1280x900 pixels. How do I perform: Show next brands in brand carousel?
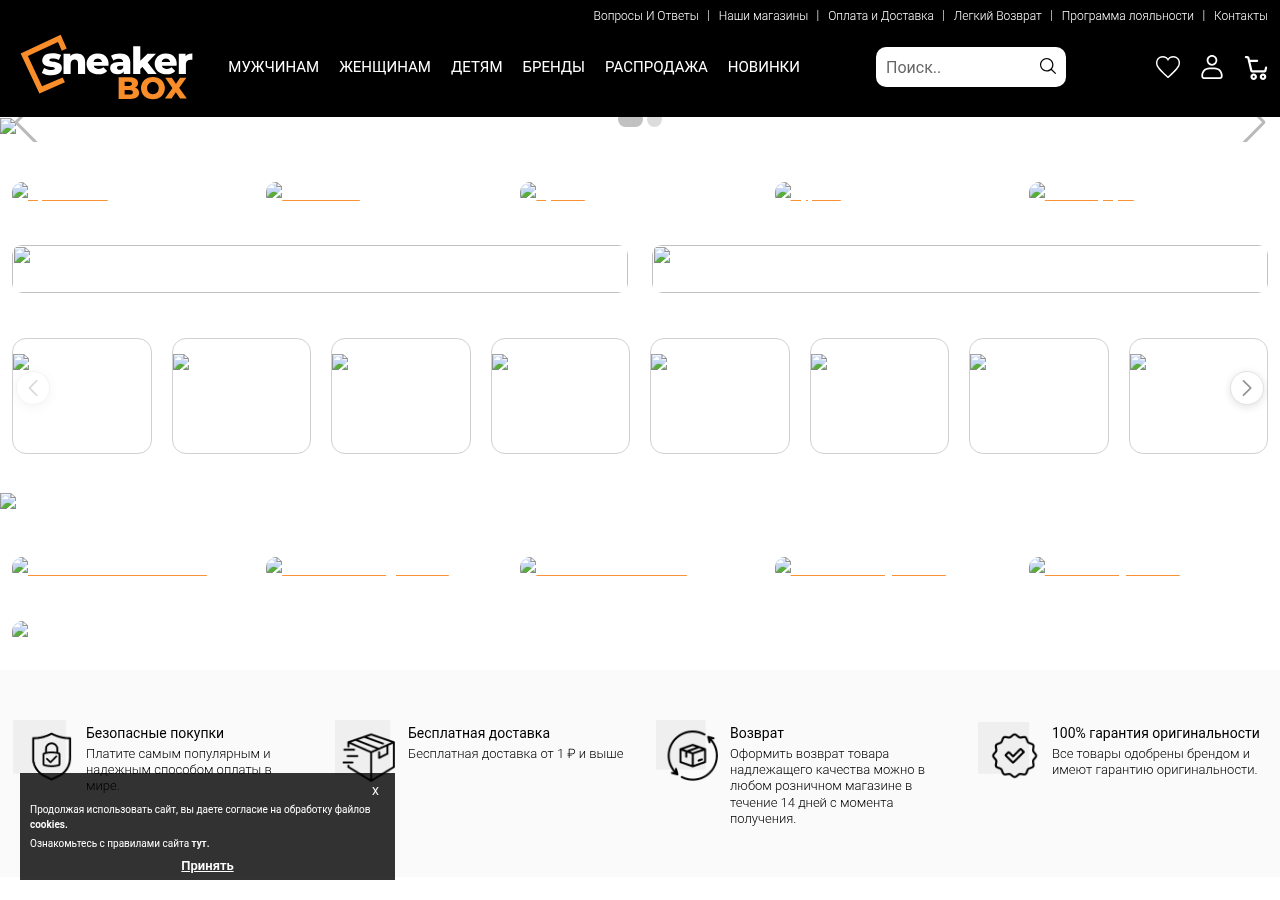[x=1247, y=388]
